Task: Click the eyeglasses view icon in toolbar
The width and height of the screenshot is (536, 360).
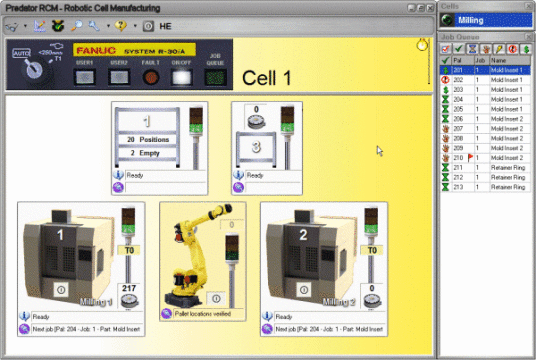Action: coord(12,26)
